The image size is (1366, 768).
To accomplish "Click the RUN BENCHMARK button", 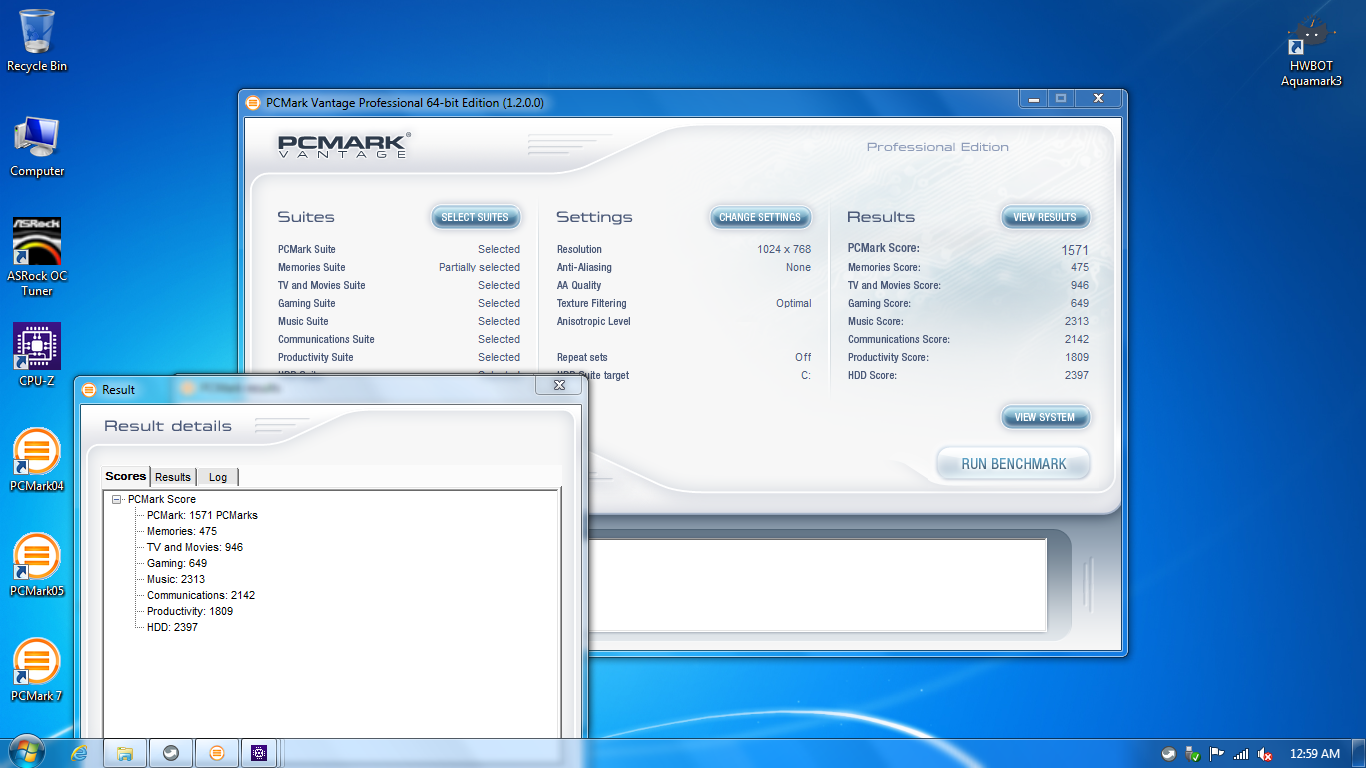I will (1013, 464).
